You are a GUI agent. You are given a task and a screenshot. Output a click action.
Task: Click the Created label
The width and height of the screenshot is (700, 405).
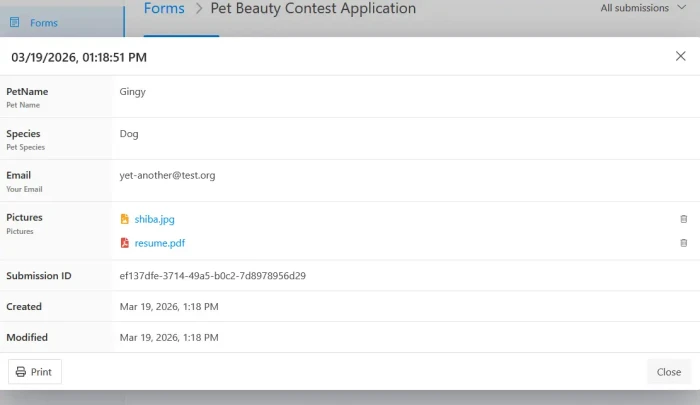[x=24, y=307]
